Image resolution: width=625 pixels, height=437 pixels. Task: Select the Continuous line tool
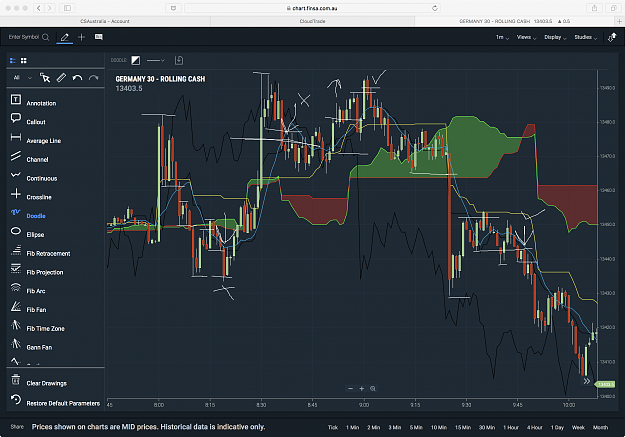pos(33,177)
